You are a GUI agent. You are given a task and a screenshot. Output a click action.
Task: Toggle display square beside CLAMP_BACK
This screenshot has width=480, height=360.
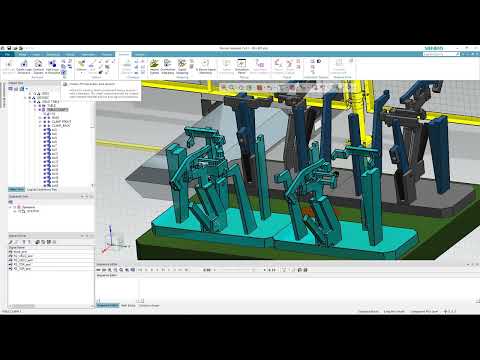[45, 126]
